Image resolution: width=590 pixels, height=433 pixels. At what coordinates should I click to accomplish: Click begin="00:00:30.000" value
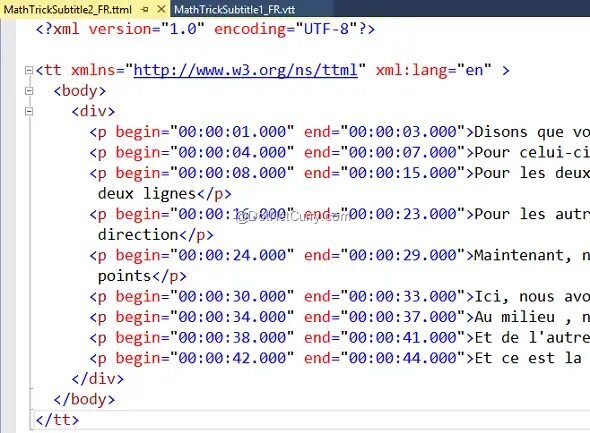[232, 296]
